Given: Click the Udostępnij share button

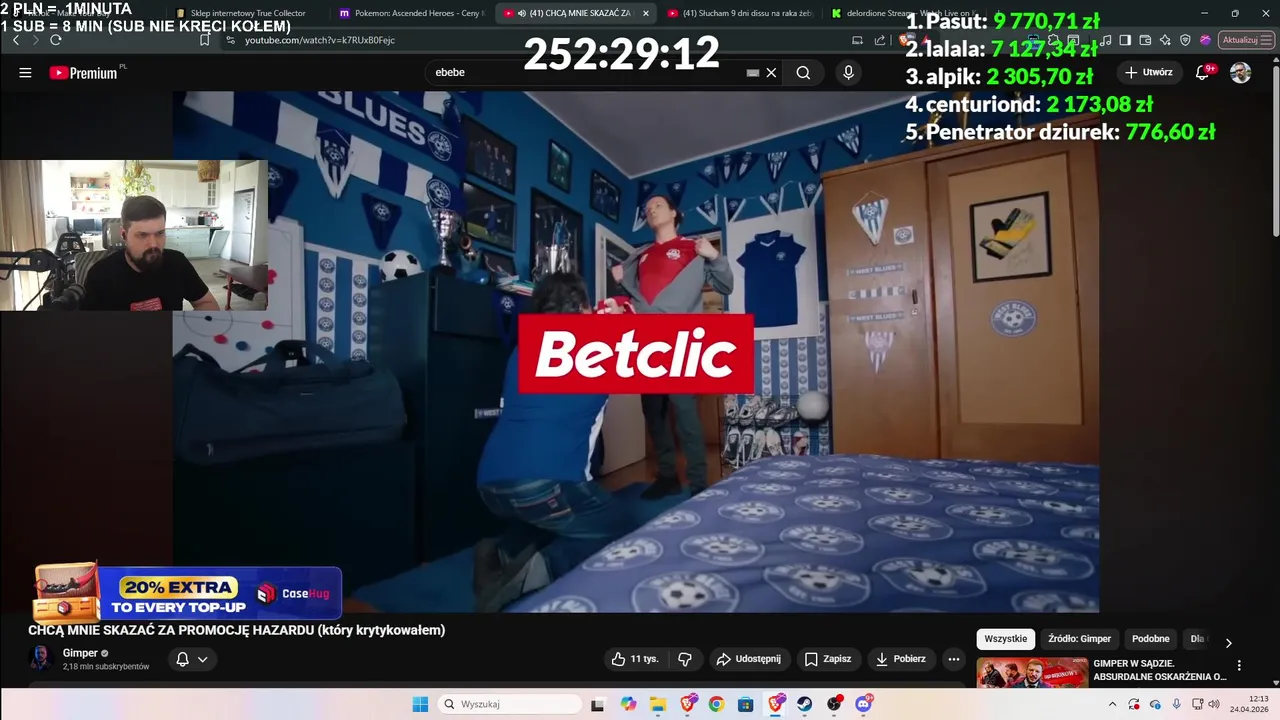Looking at the screenshot, I should (749, 659).
